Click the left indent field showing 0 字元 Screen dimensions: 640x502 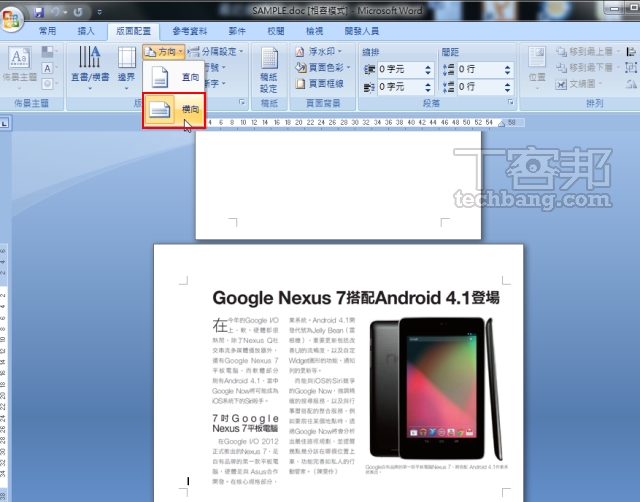pyautogui.click(x=400, y=69)
